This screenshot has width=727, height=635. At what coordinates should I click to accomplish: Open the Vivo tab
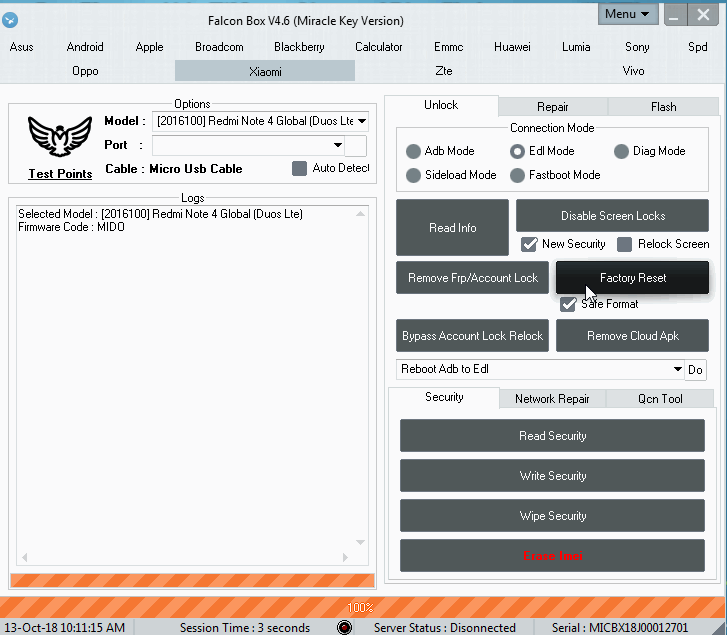[x=633, y=71]
